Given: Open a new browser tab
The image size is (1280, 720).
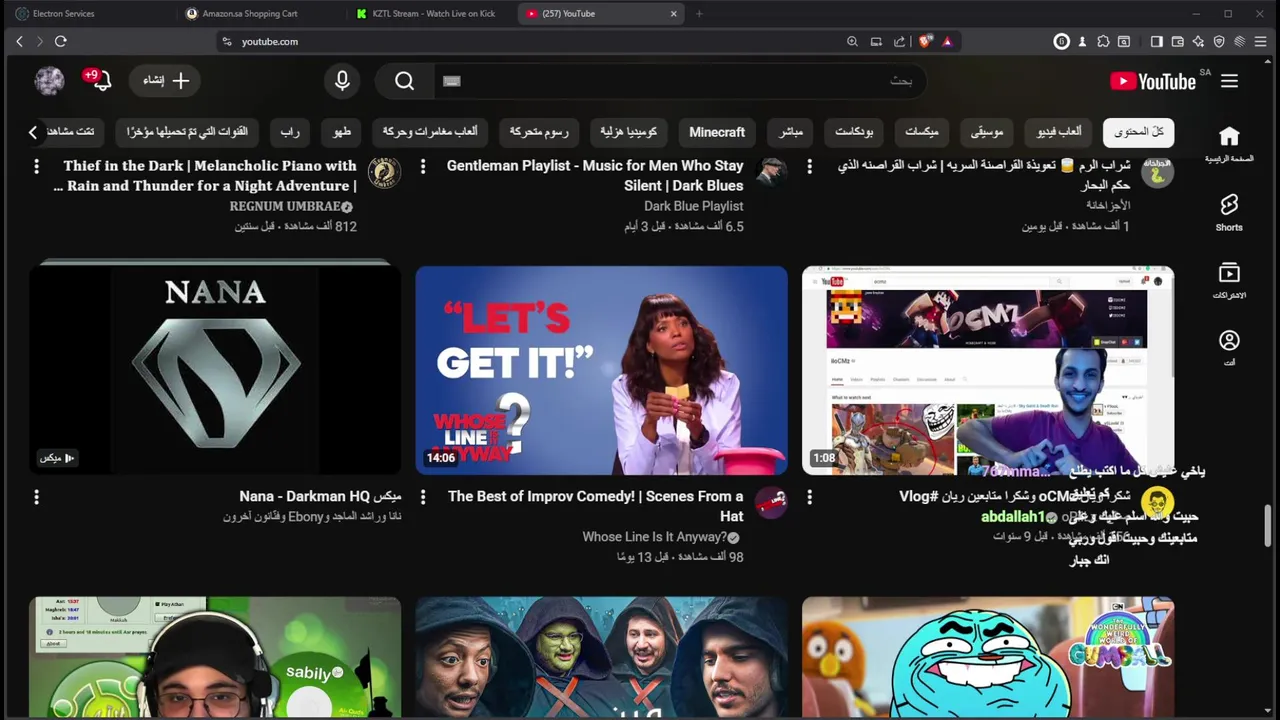Looking at the screenshot, I should click(x=699, y=14).
